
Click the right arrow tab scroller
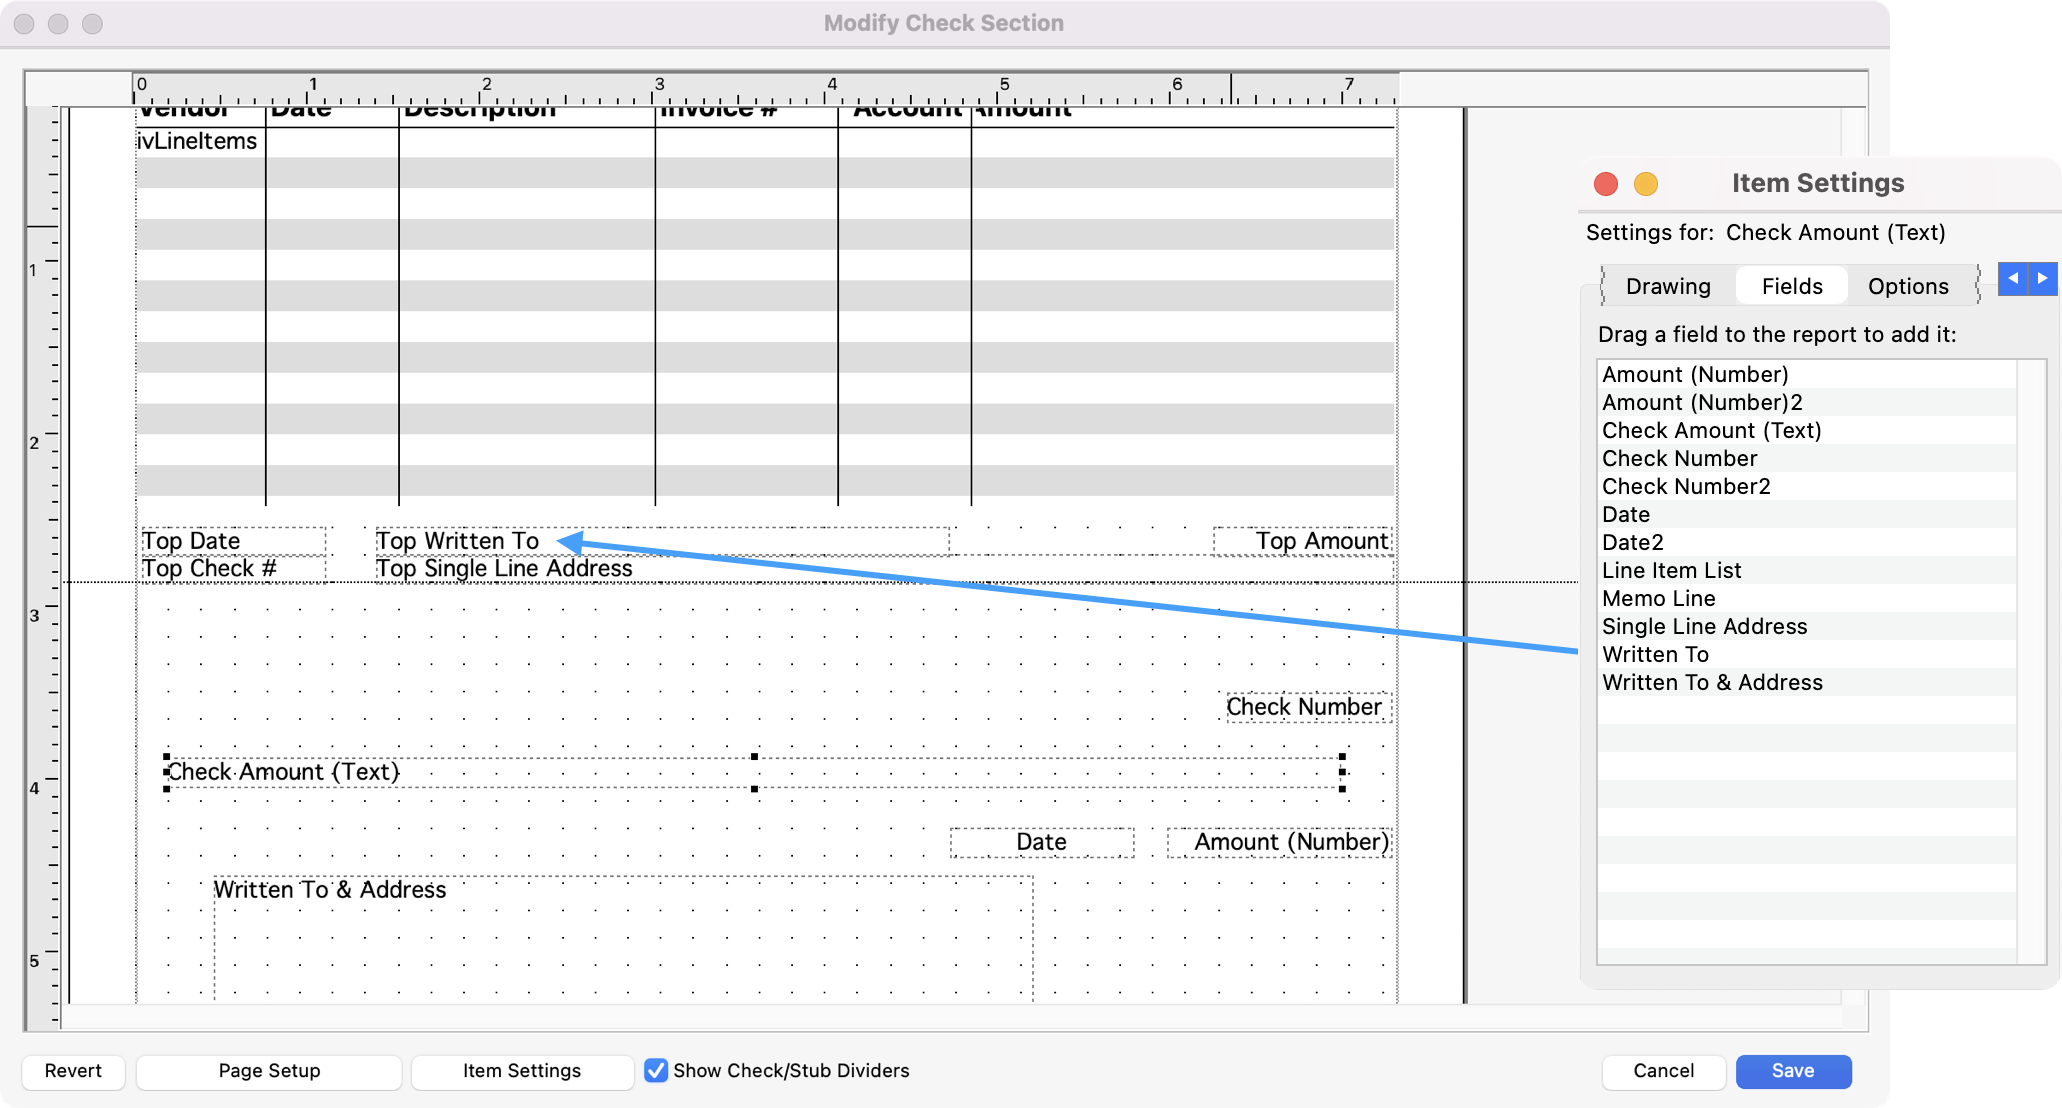[2042, 278]
